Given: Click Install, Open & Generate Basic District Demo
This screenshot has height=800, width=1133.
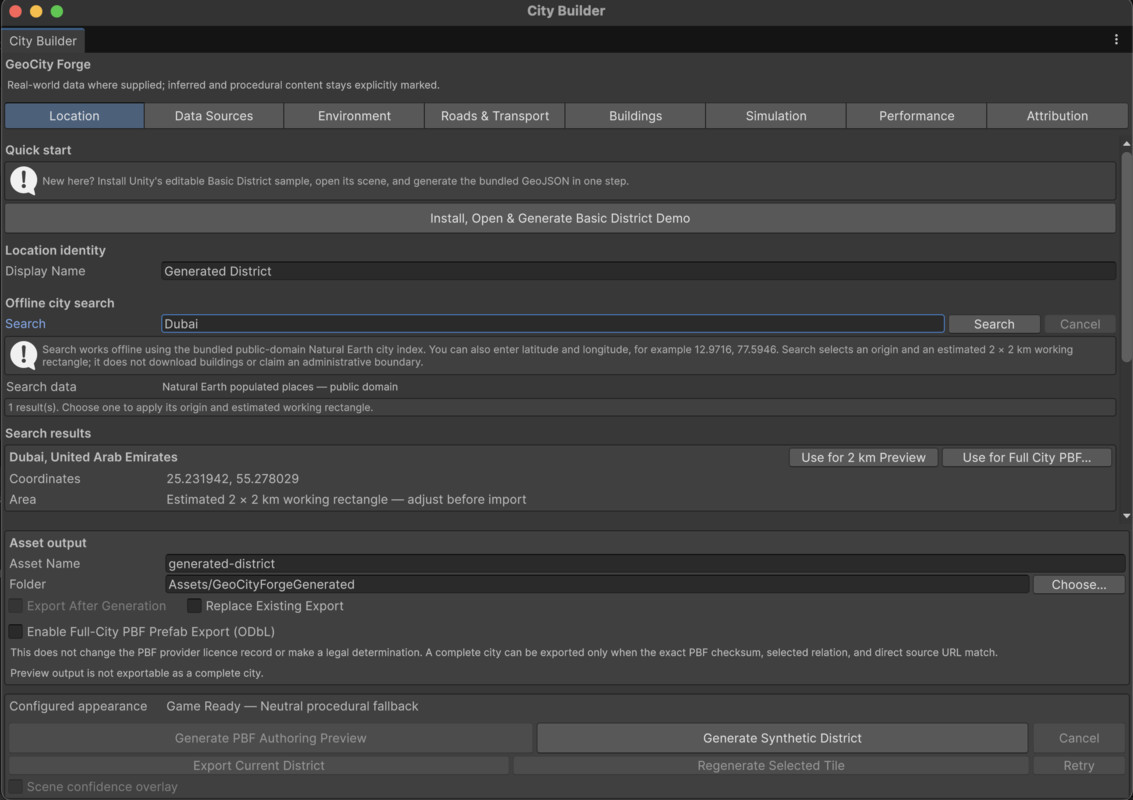Looking at the screenshot, I should coord(560,218).
